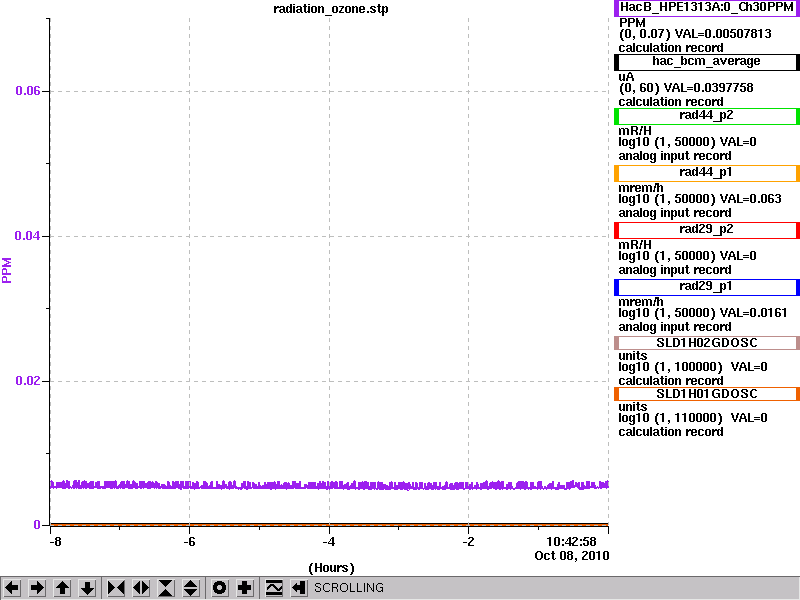
Task: Click the return-arrow scroll mode icon
Action: 299,588
